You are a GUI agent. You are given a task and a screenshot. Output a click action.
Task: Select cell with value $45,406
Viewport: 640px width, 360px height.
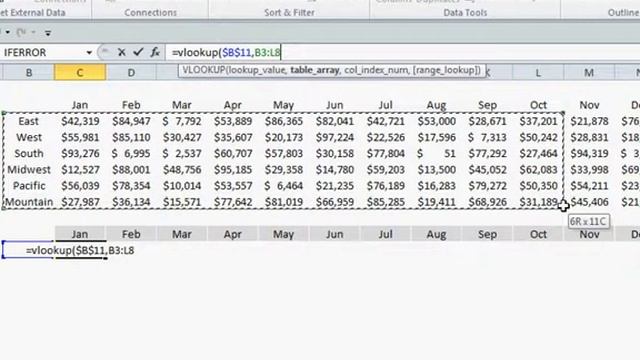[589, 202]
